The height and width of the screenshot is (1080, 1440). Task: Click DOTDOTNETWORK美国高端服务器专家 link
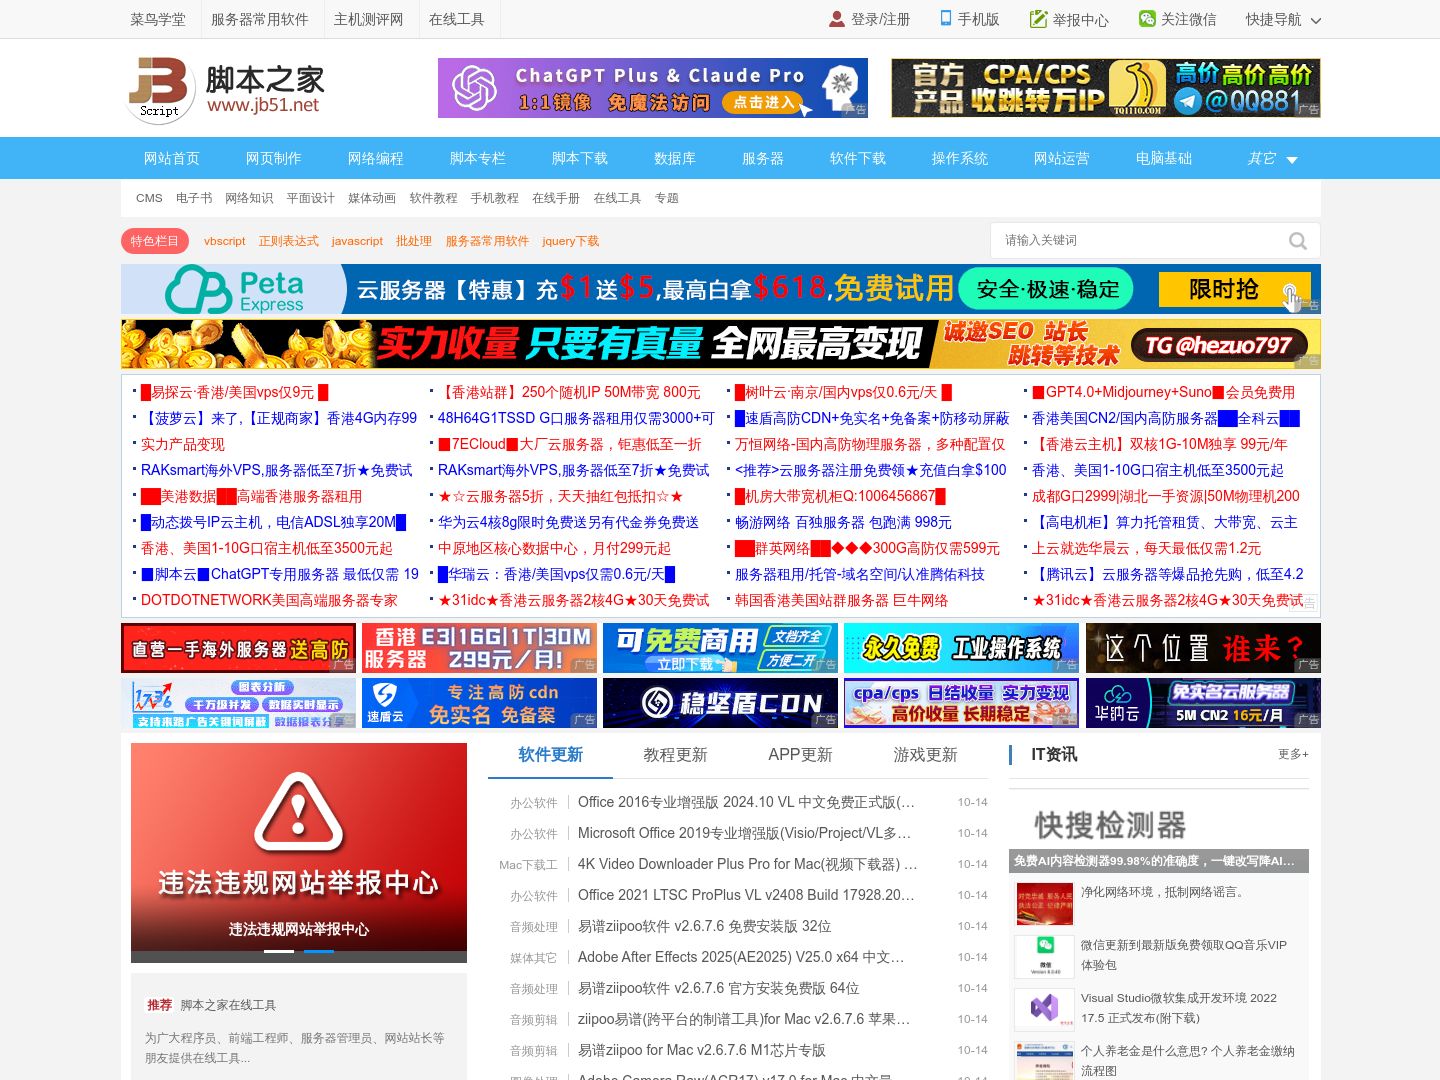(x=269, y=600)
